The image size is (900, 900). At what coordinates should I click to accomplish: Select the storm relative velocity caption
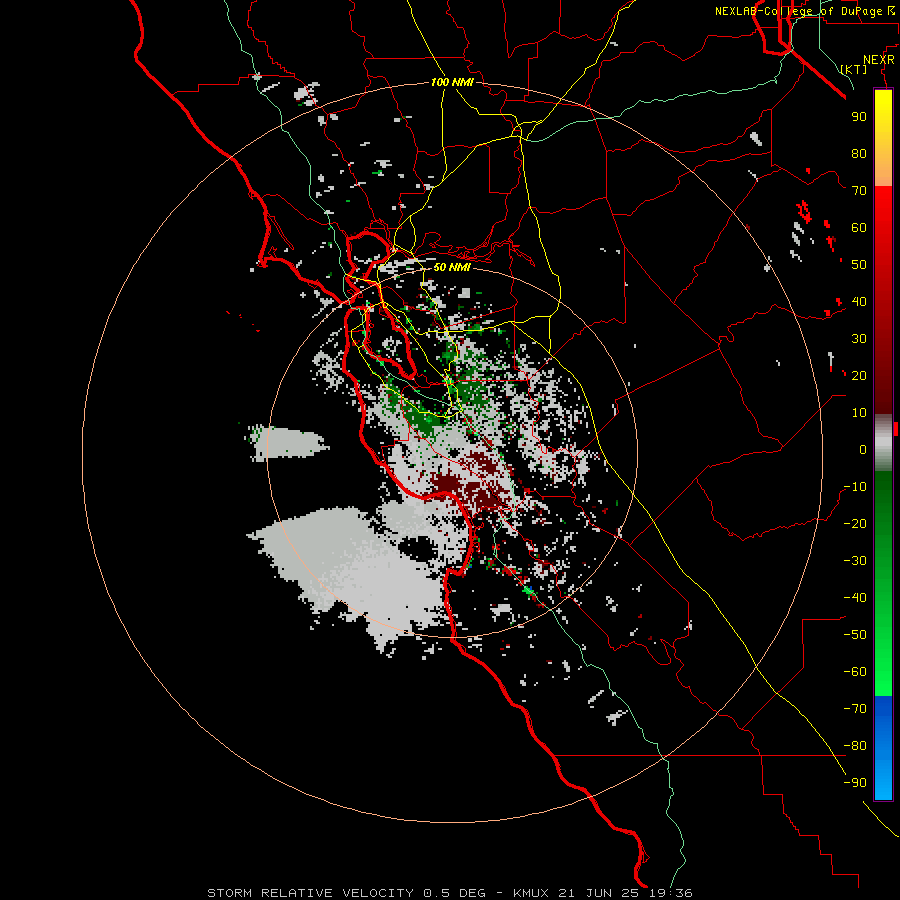[450, 893]
